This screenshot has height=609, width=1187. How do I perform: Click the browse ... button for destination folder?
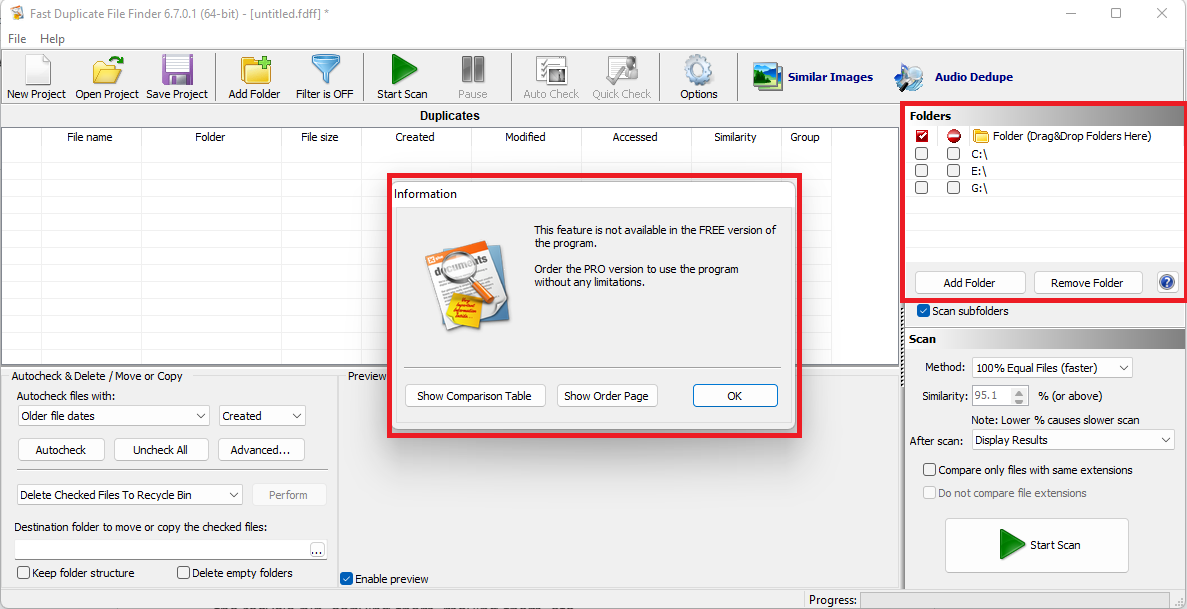click(x=317, y=549)
